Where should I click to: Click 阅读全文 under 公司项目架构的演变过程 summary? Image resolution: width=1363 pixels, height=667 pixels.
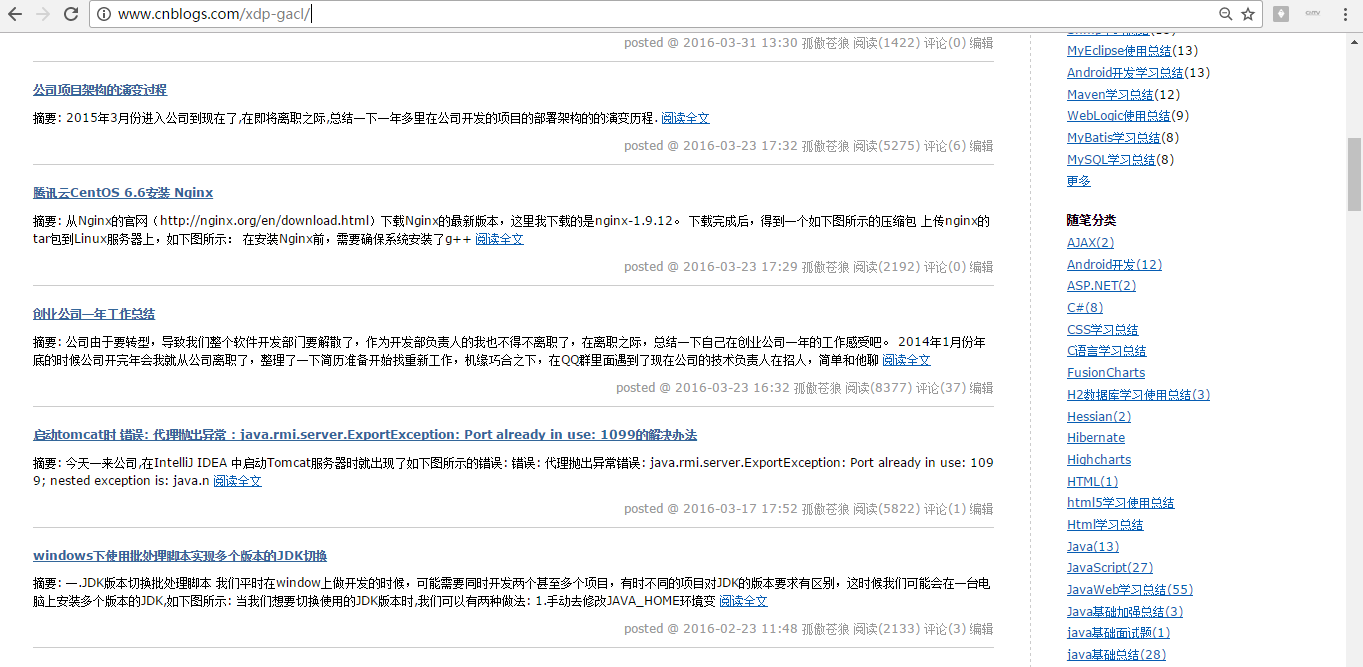point(685,118)
